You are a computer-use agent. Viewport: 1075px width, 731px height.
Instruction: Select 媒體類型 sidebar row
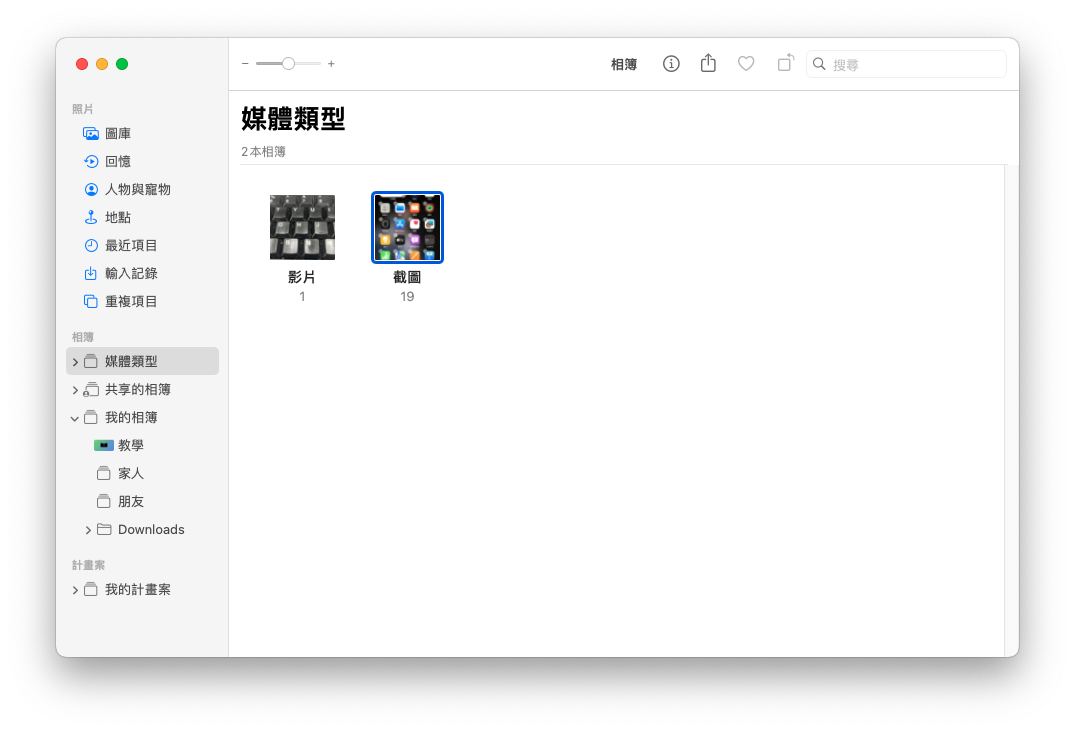(x=142, y=361)
